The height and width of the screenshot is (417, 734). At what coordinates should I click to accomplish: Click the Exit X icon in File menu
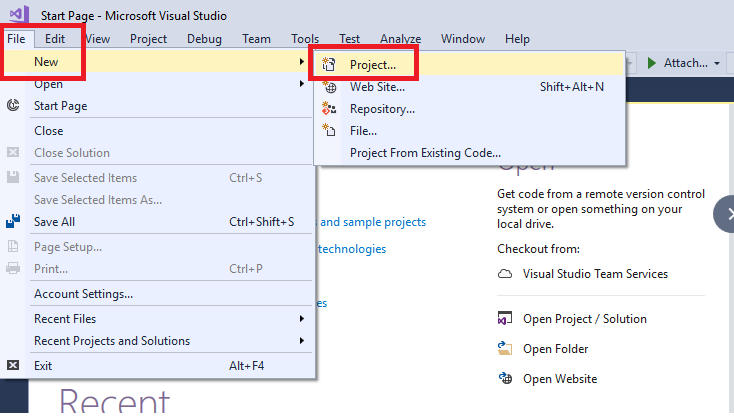tap(13, 366)
